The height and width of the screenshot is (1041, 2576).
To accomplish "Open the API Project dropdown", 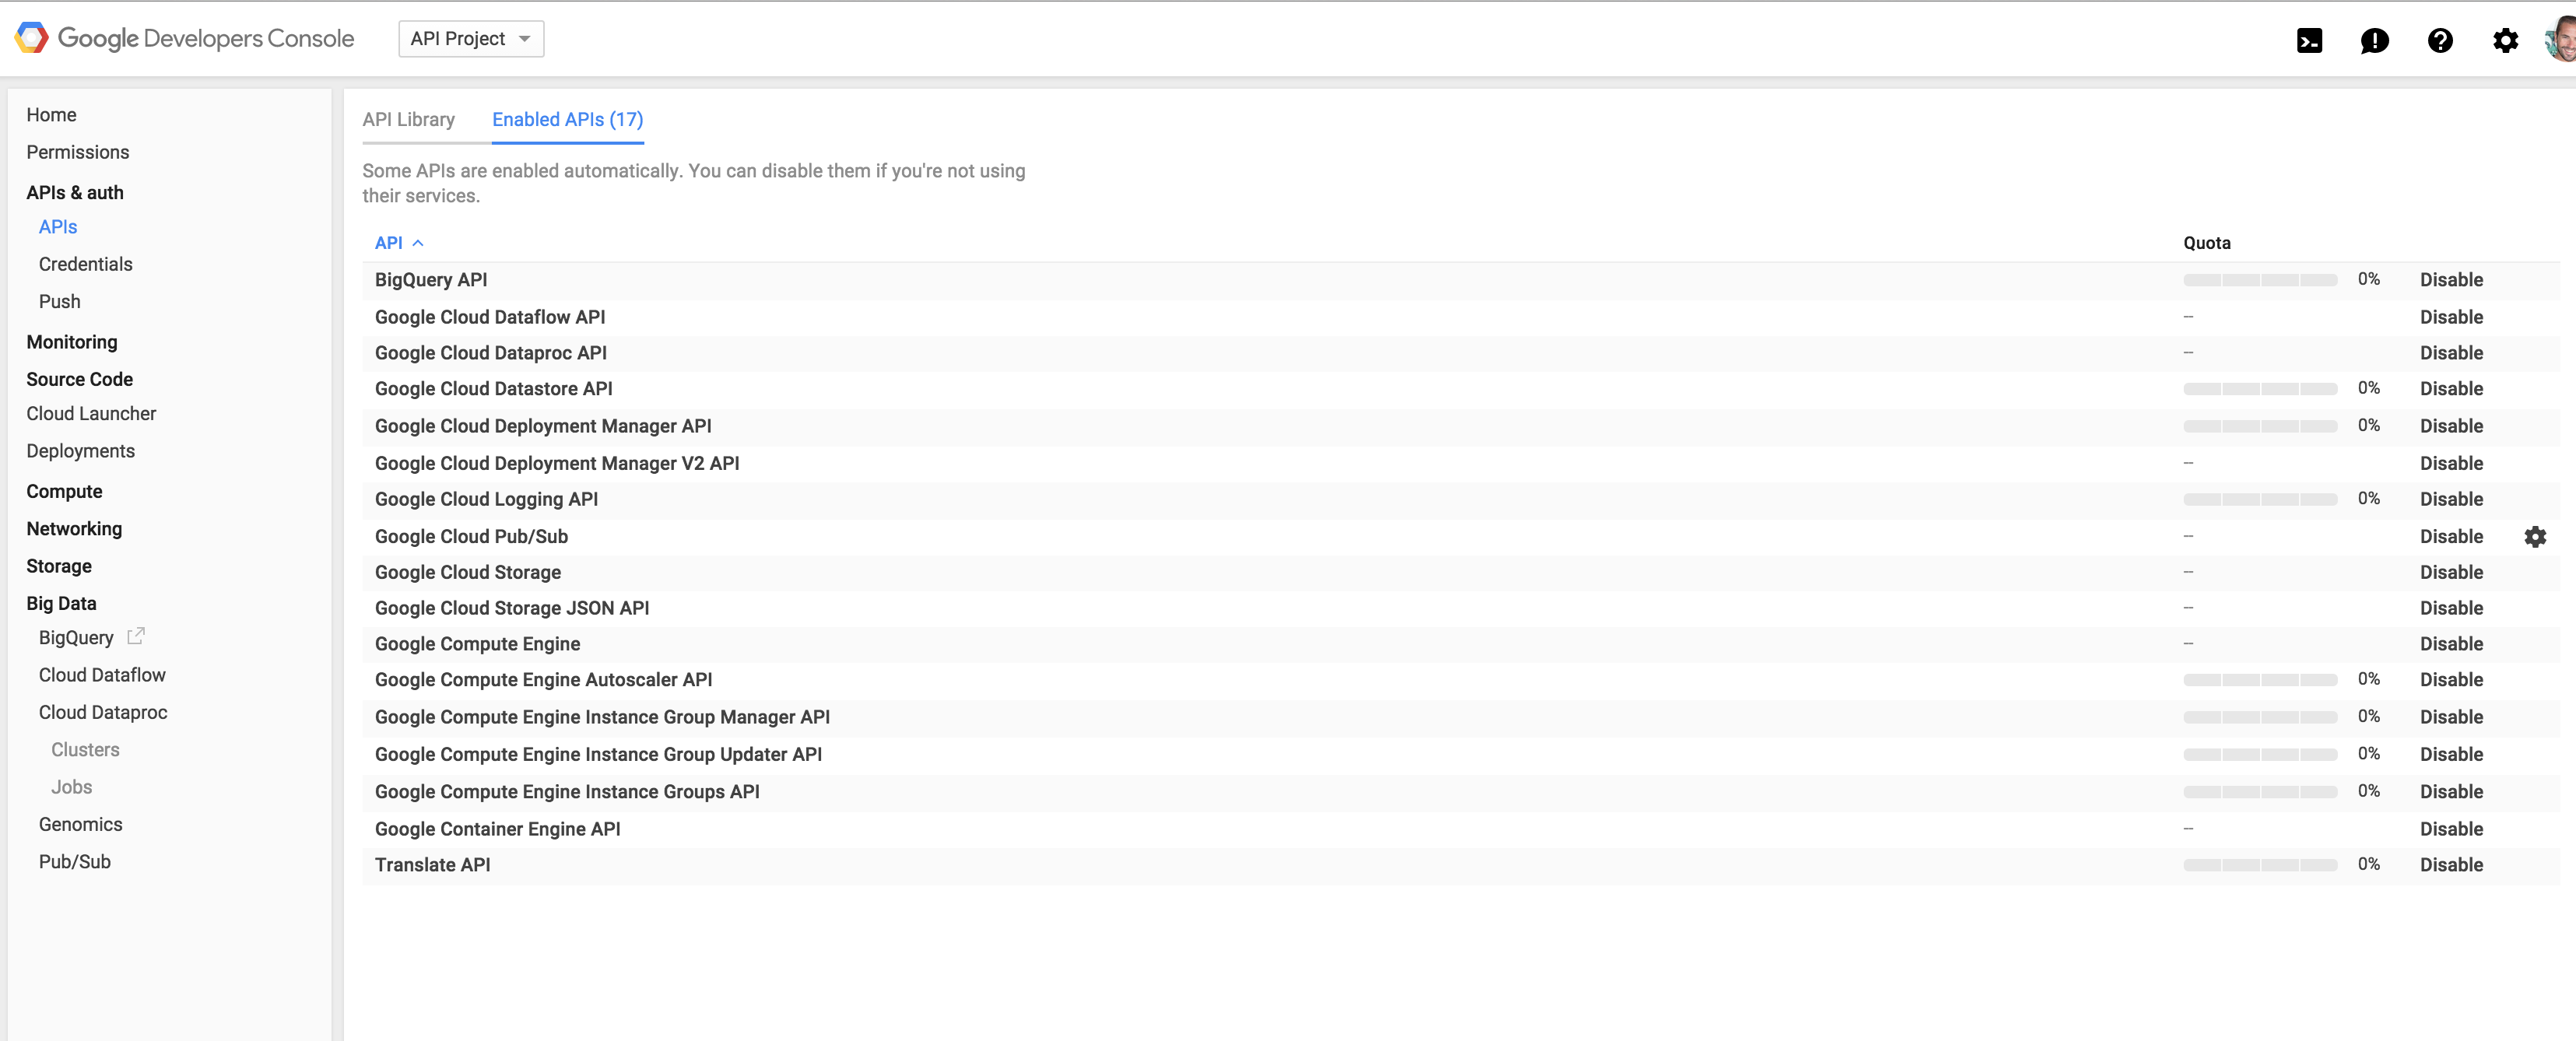I will (471, 39).
